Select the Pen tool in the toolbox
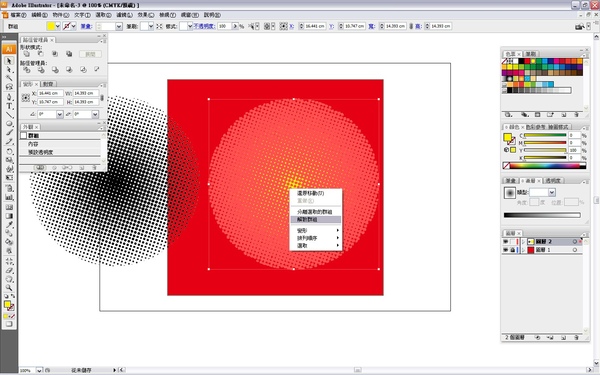Screen dimensions: 600x375 [9, 97]
